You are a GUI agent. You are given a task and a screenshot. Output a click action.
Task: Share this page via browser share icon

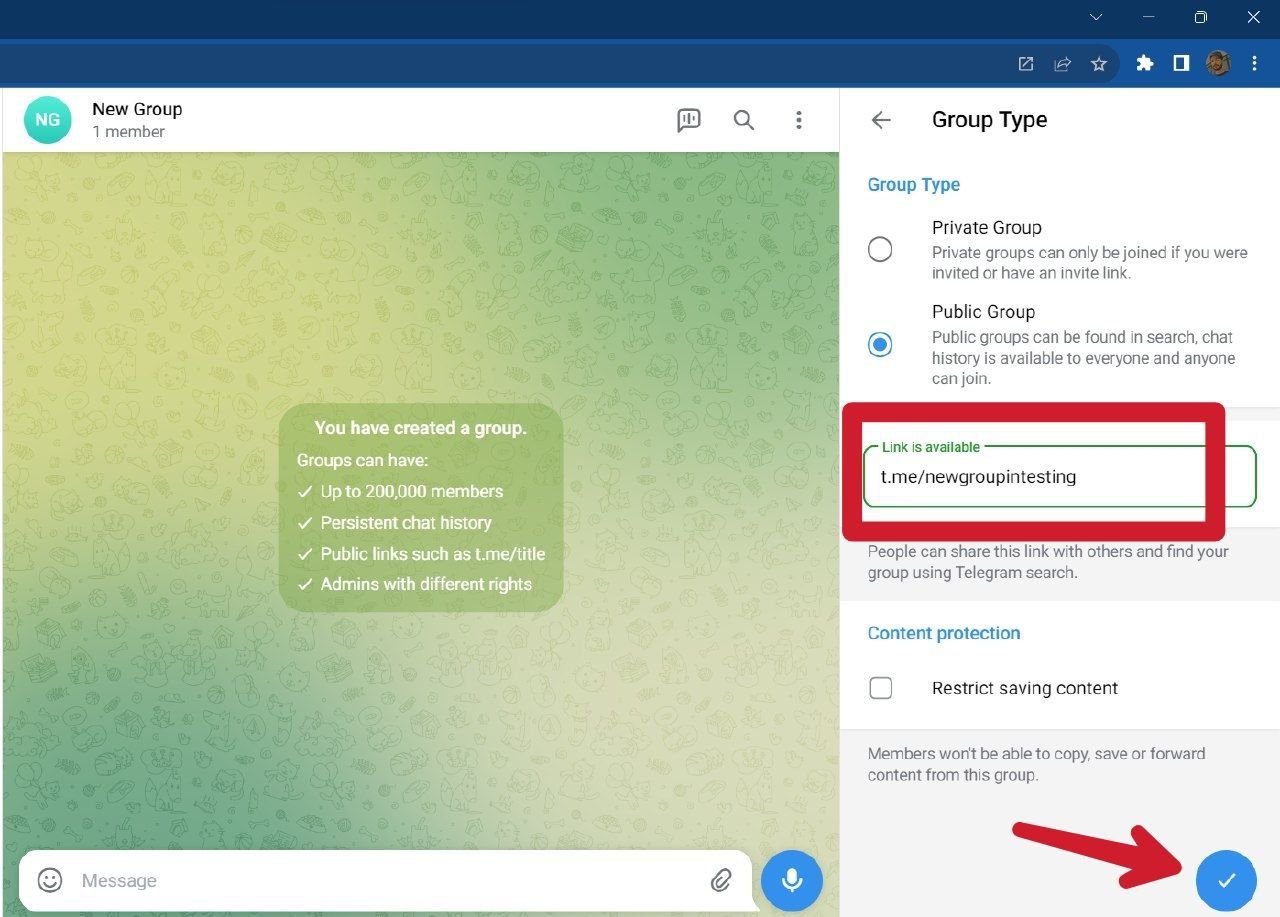[1062, 64]
